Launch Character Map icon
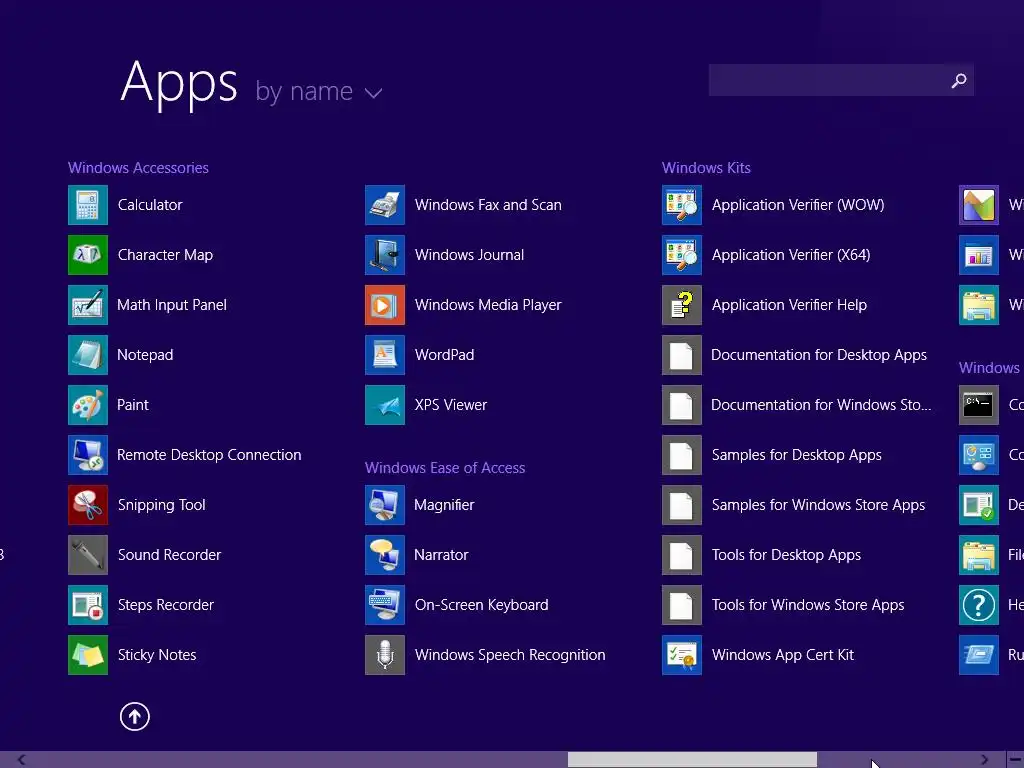This screenshot has width=1024, height=768. [88, 255]
